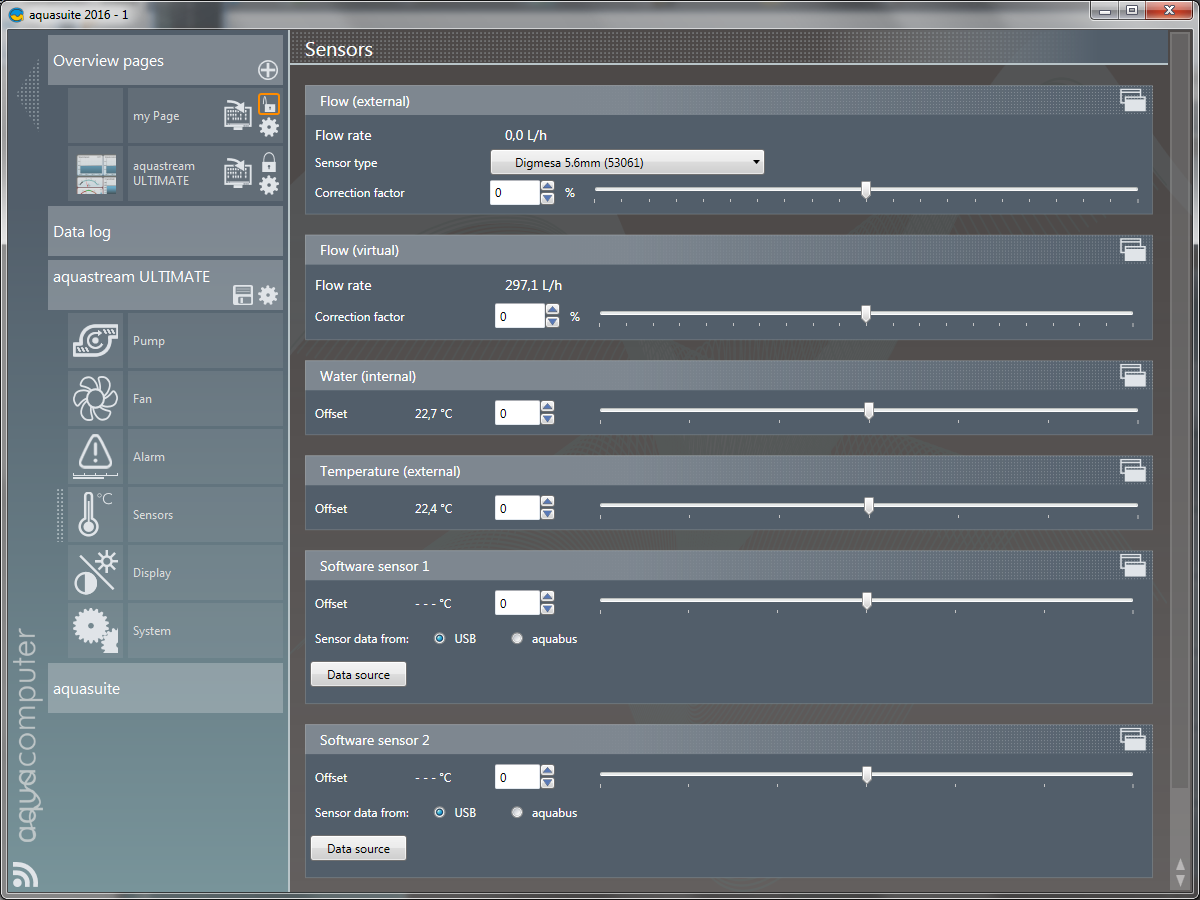Open the Data log section
This screenshot has width=1200, height=900.
pyautogui.click(x=166, y=232)
